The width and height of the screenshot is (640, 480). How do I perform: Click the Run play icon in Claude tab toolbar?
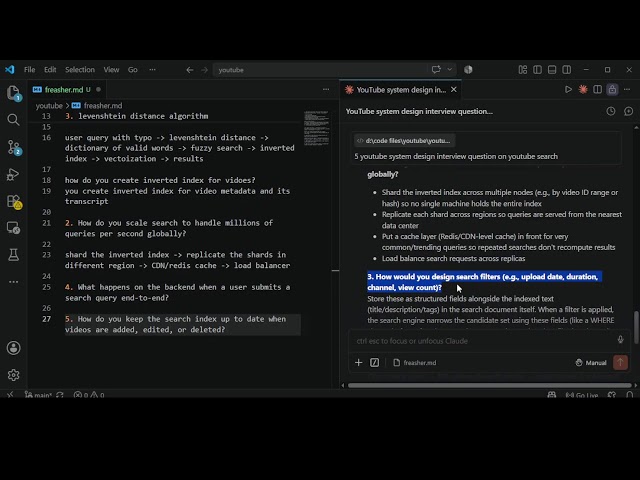coord(568,89)
